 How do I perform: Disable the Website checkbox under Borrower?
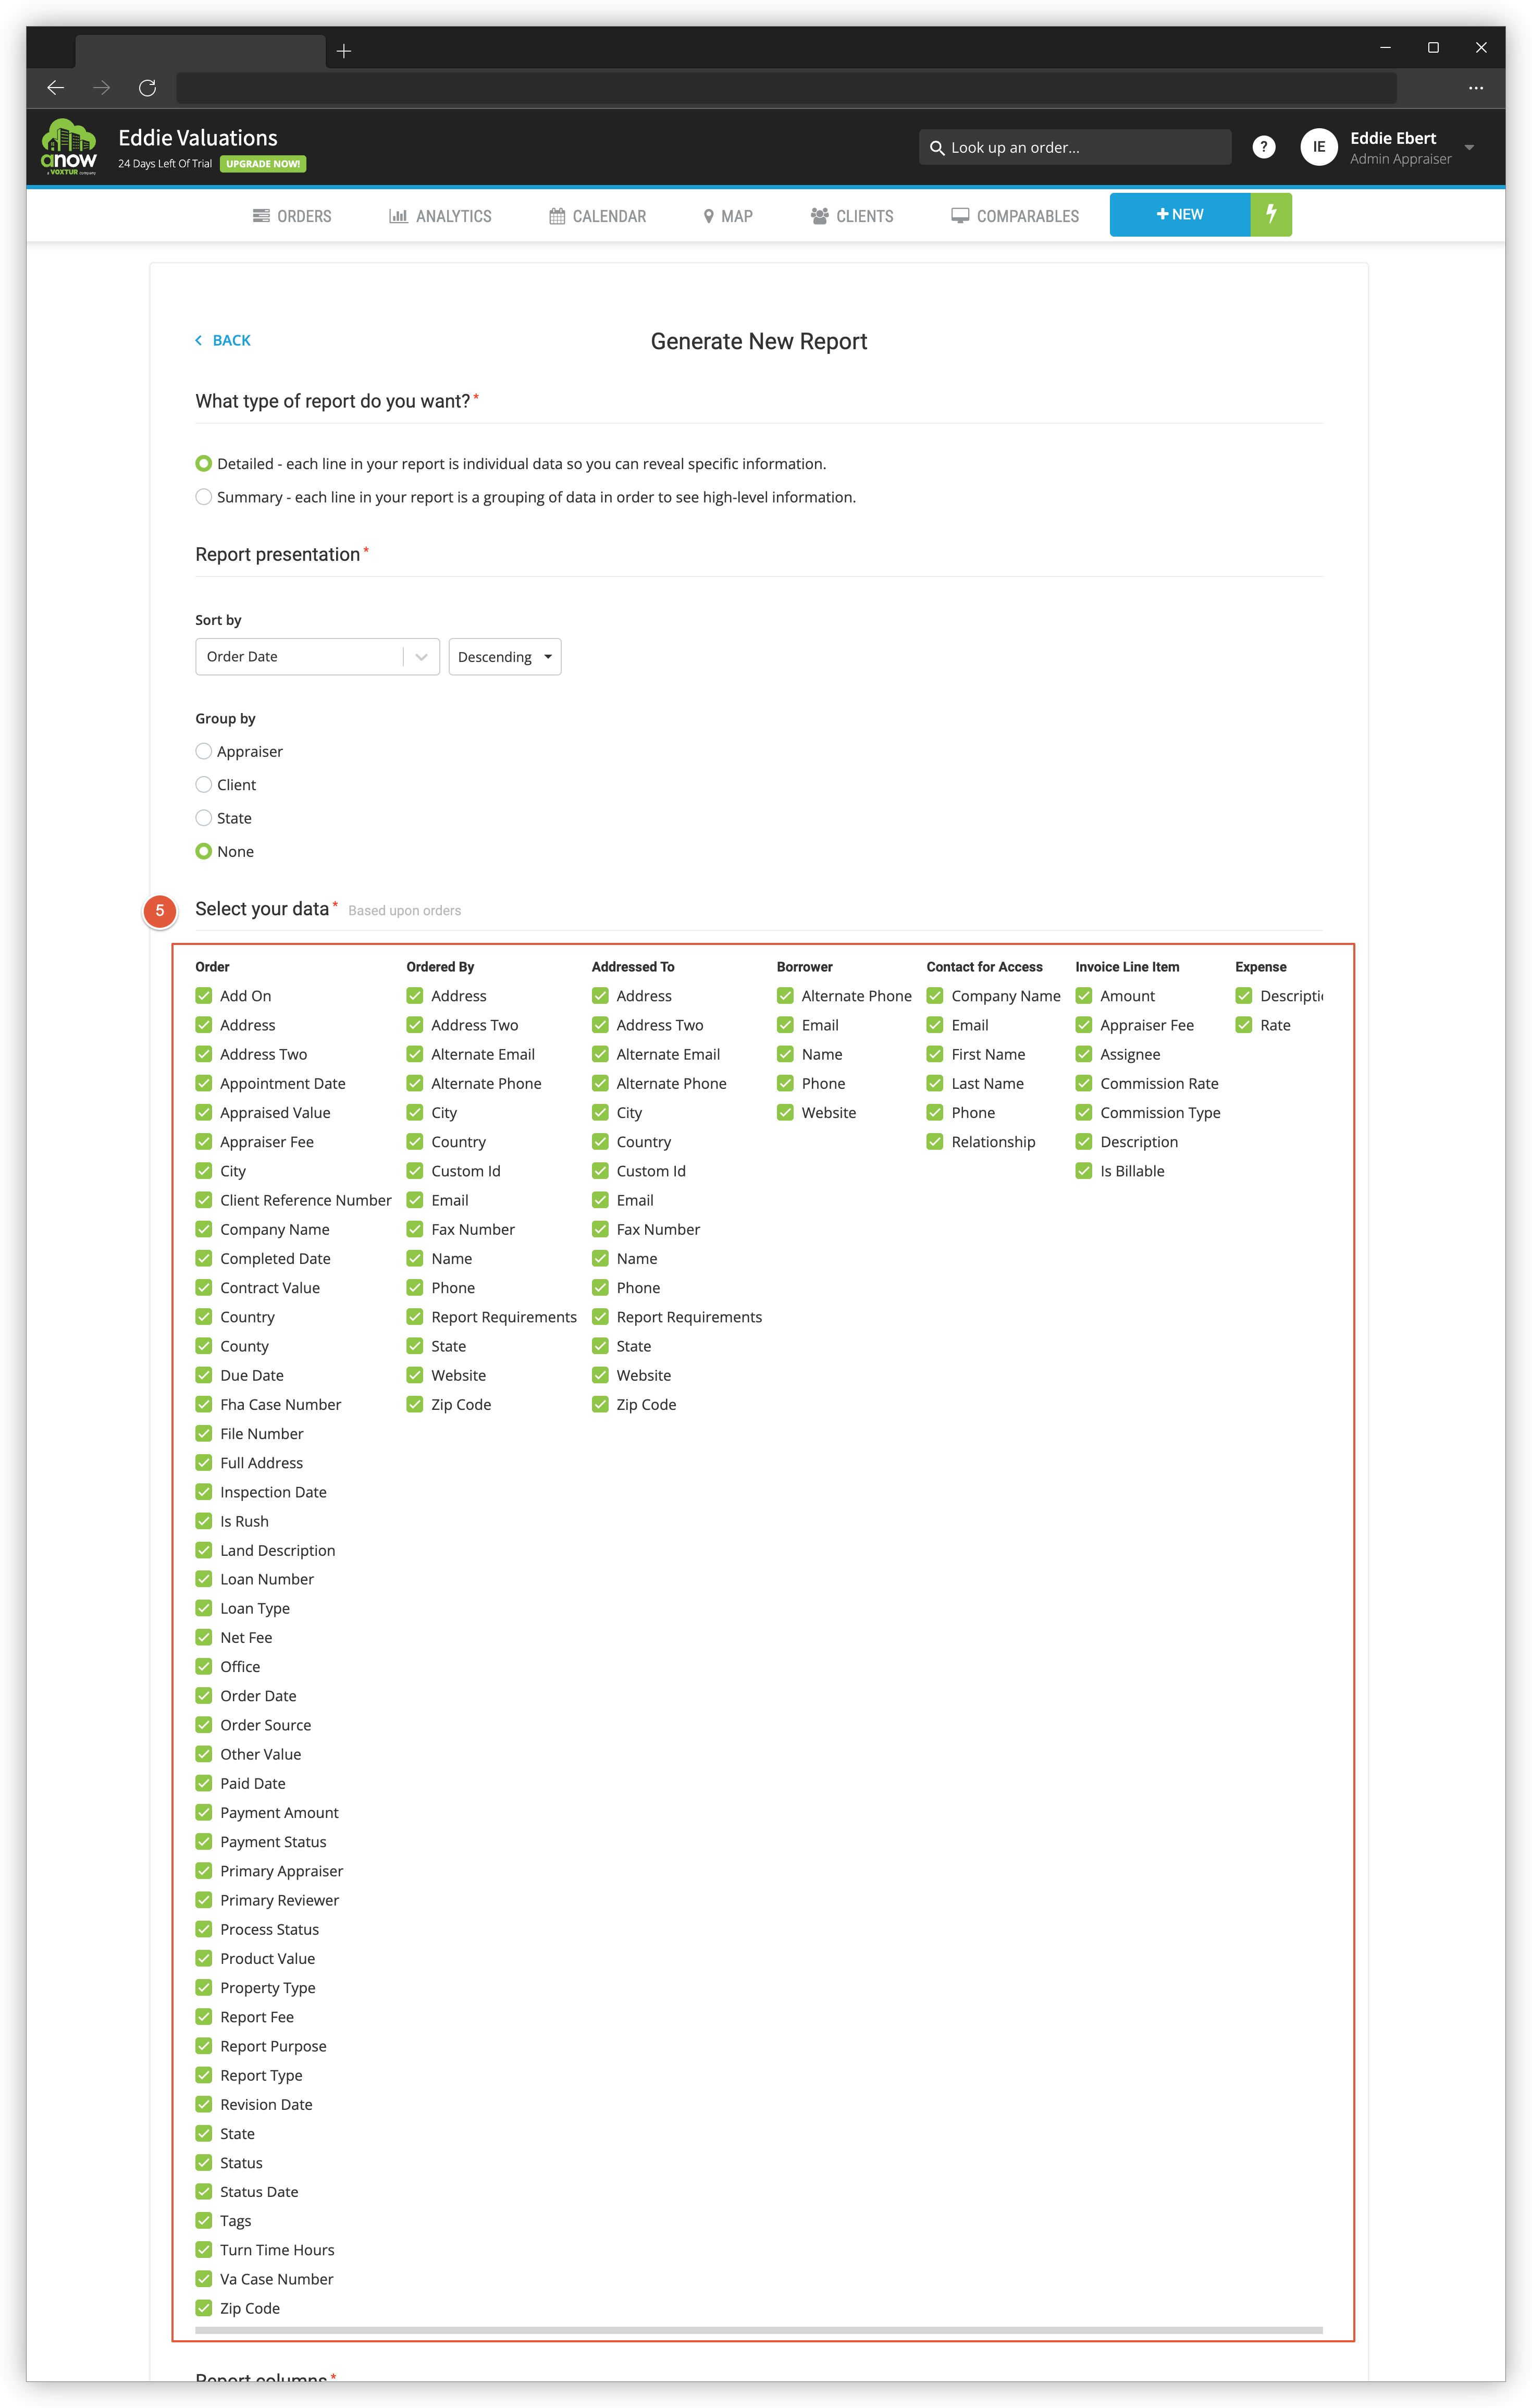(x=786, y=1112)
